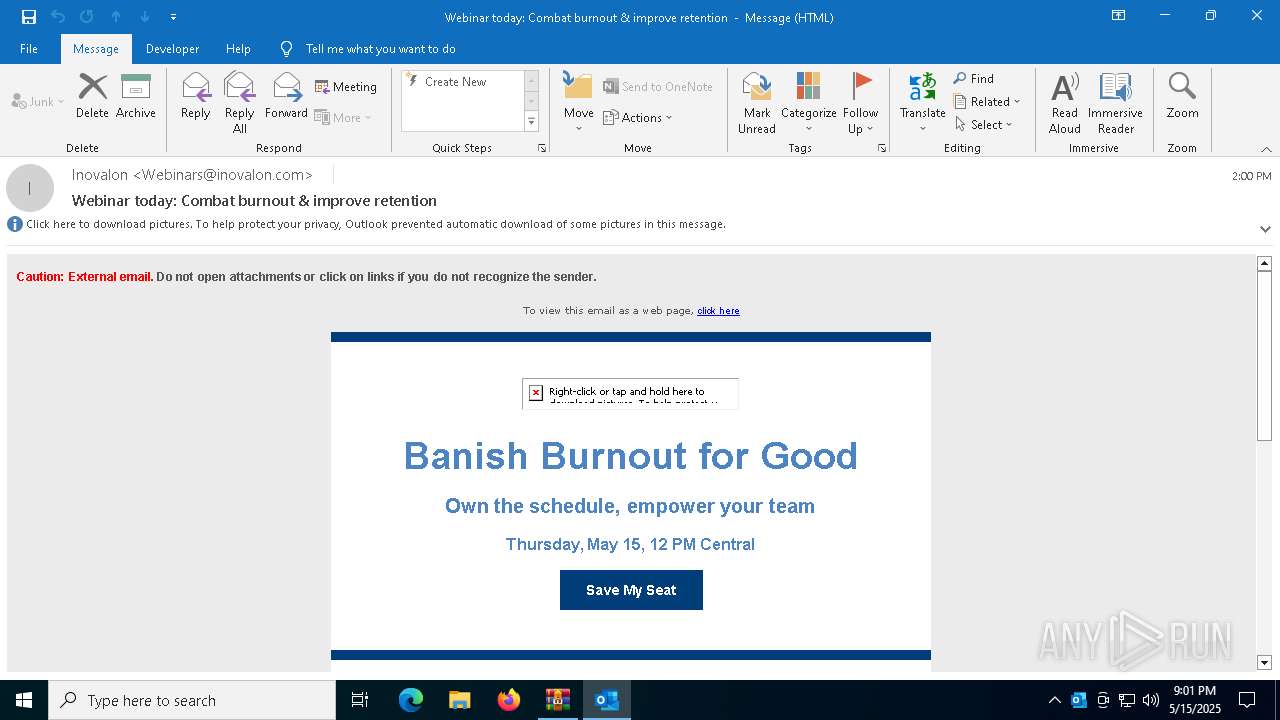1280x720 pixels.
Task: Open the Junk dropdown
Action: pos(37,101)
